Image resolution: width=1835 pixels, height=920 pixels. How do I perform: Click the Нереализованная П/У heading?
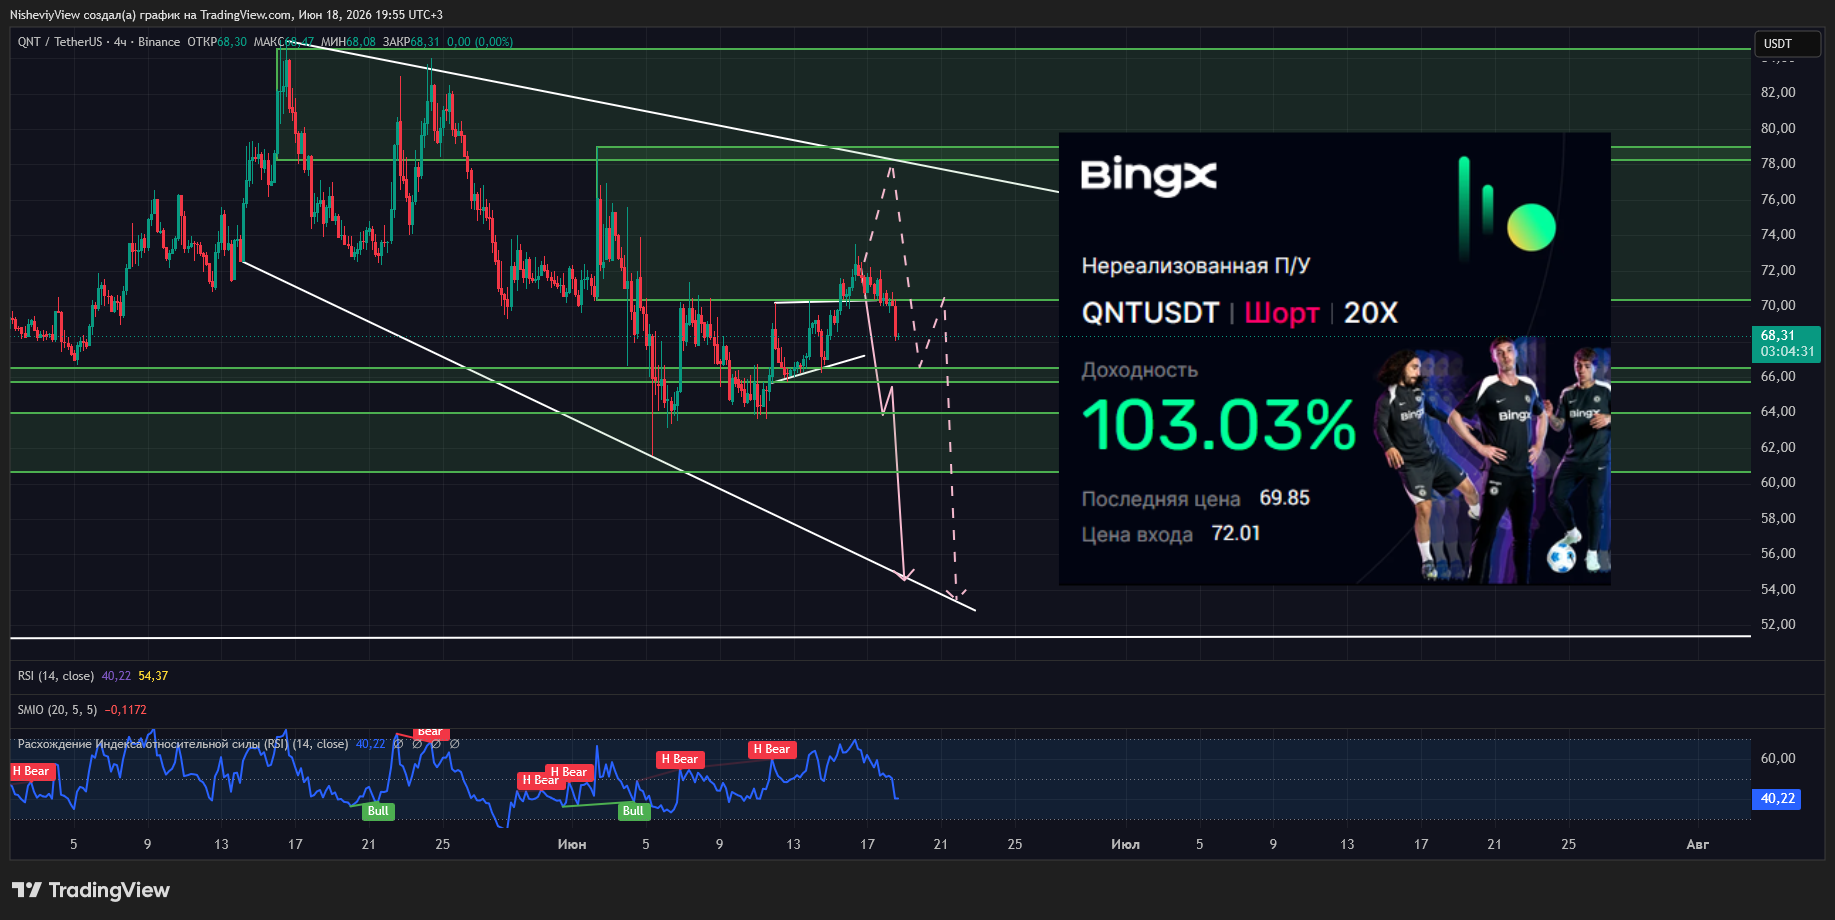[x=1196, y=266]
